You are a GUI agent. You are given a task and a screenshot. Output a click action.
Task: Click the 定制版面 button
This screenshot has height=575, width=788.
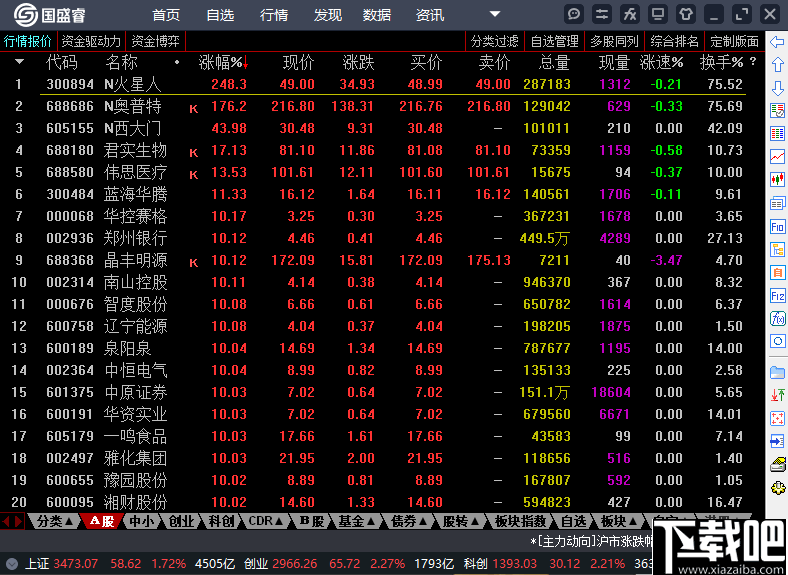coord(734,41)
